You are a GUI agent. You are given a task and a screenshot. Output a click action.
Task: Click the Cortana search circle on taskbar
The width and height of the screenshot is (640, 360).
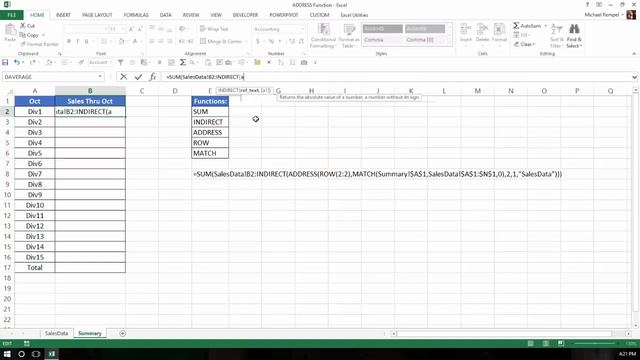pos(21,354)
